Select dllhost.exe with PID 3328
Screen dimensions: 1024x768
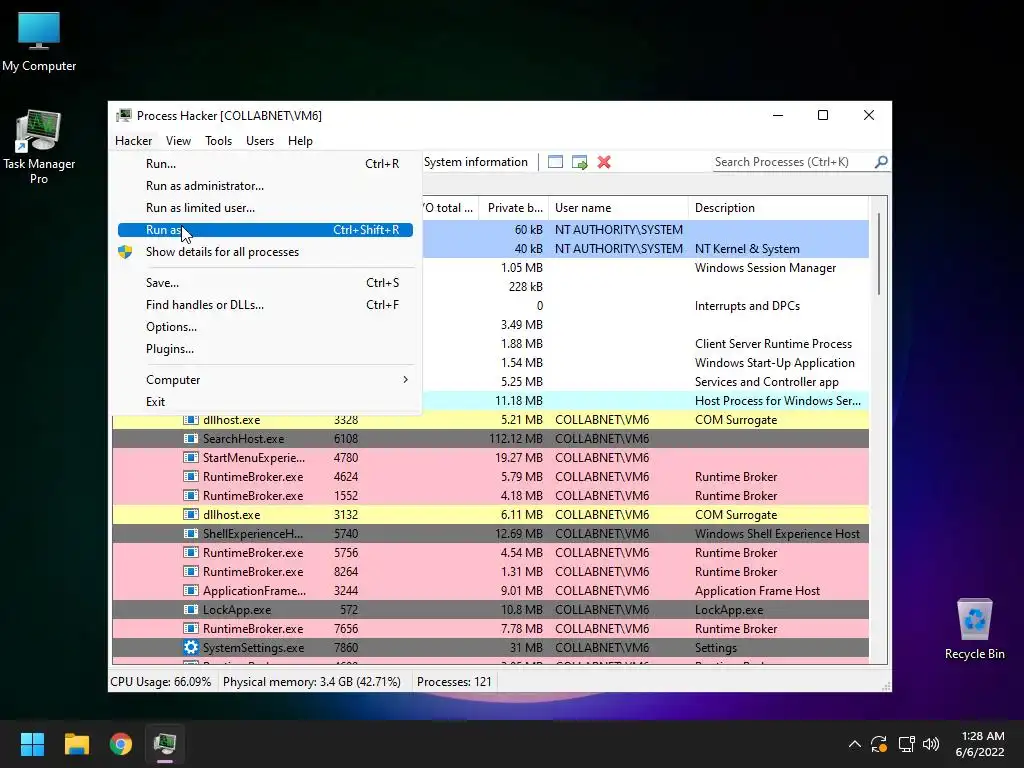pos(490,420)
